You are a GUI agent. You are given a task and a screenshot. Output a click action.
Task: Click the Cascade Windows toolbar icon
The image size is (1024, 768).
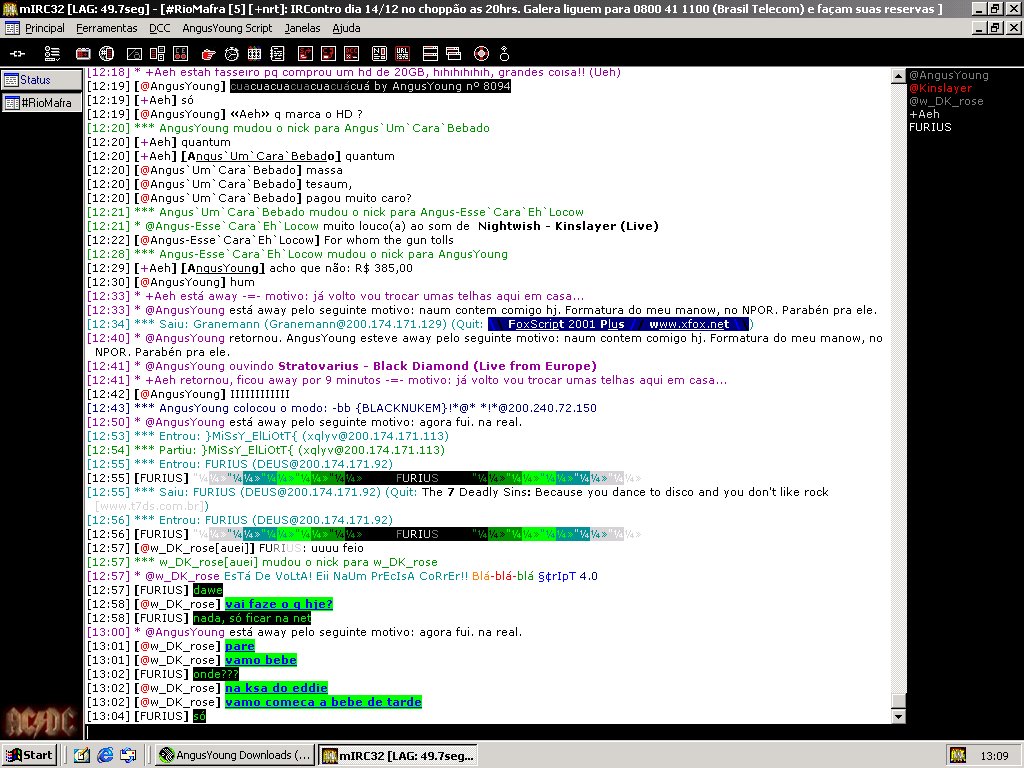(x=453, y=54)
